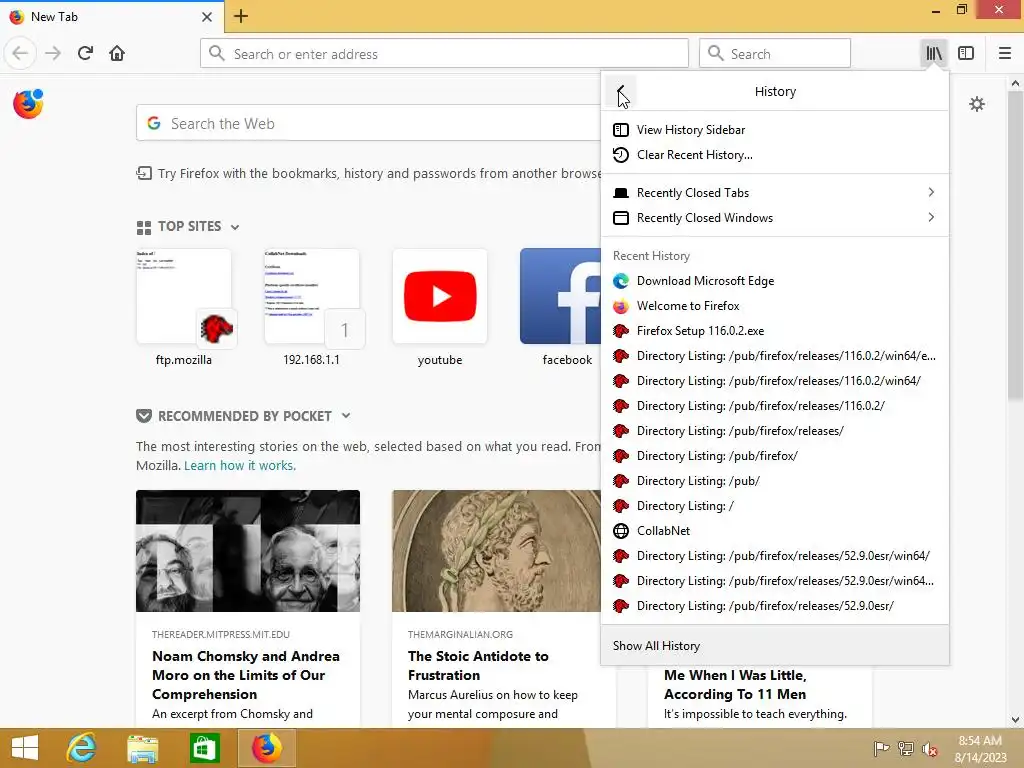Open Directory Listing /pub/firefox/releases/116.0.2/ entry
This screenshot has width=1024, height=768.
pos(775,406)
